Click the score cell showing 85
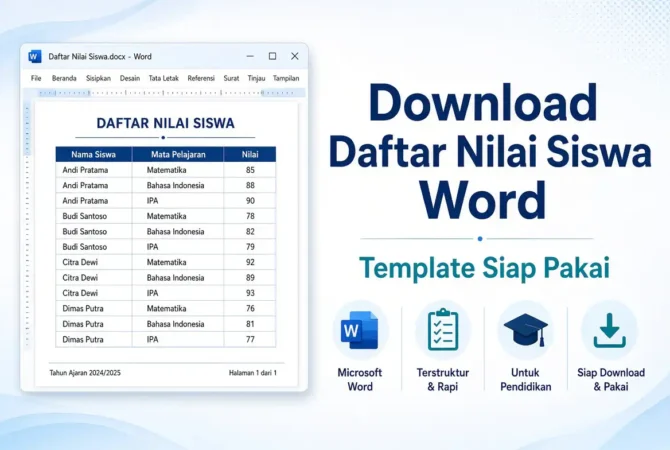Viewport: 670px width, 450px height. [250, 170]
